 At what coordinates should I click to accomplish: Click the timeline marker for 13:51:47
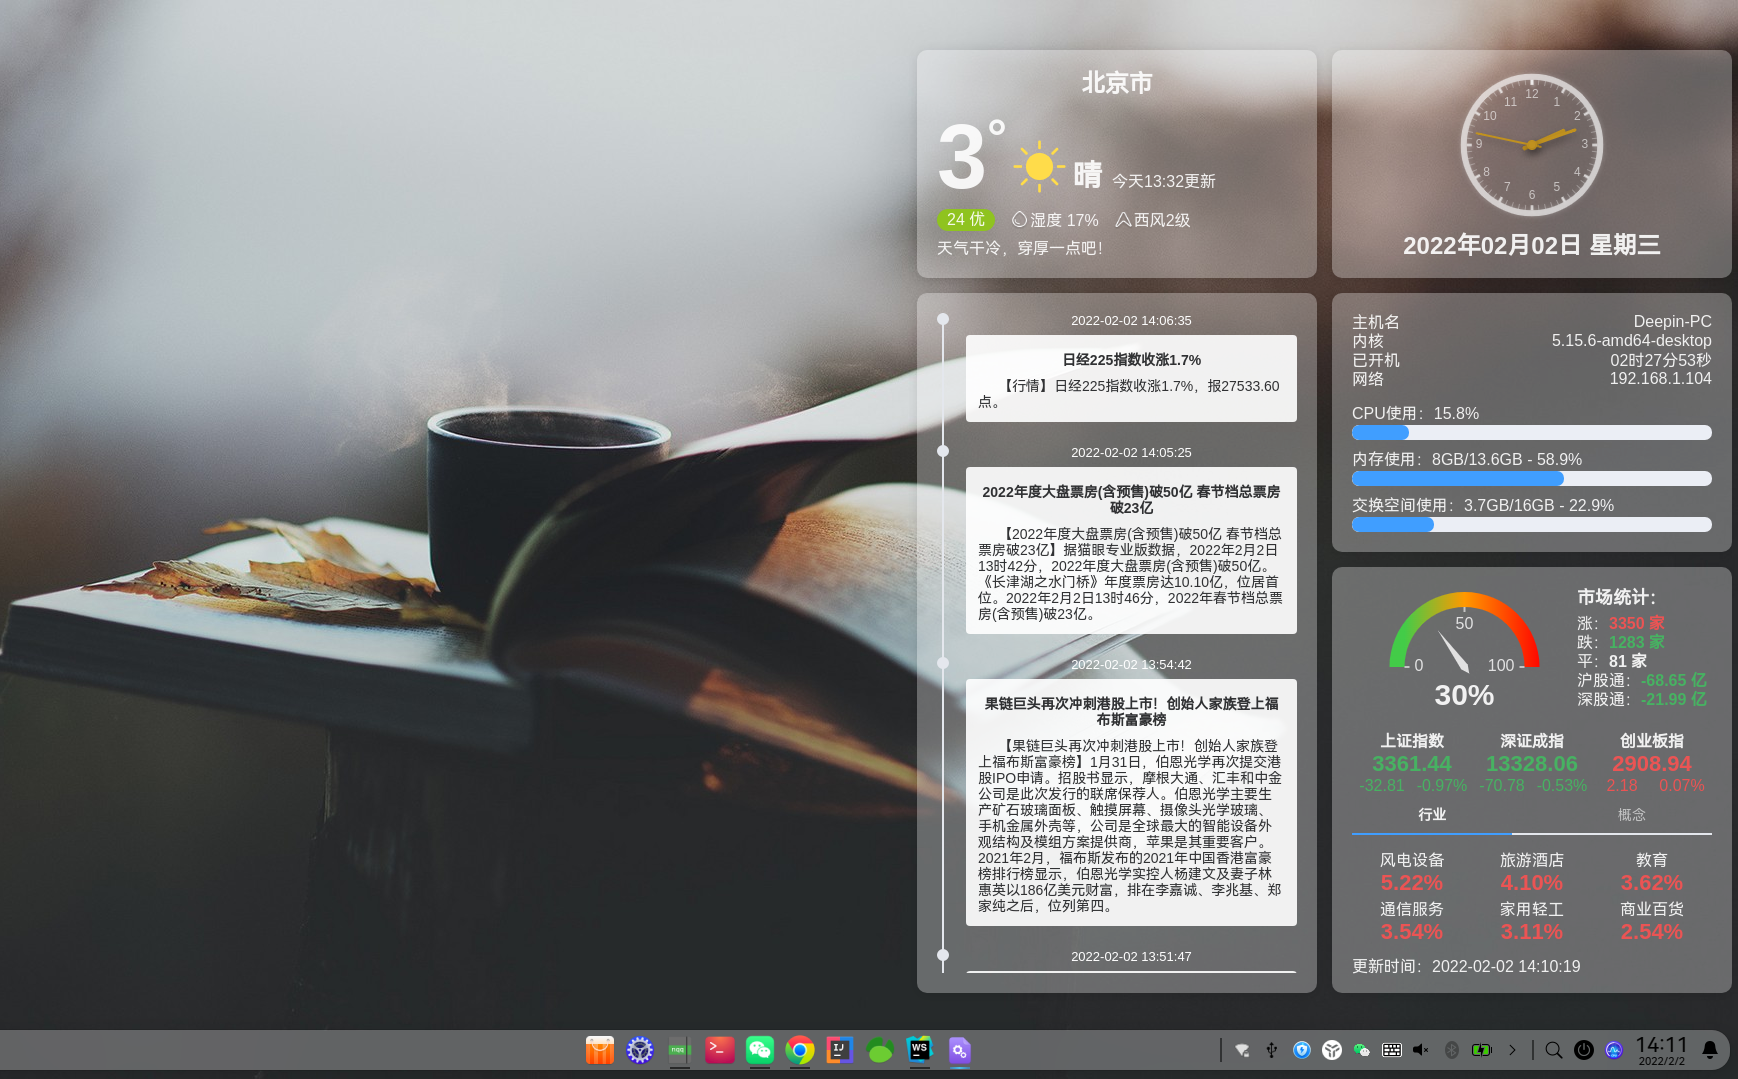943,956
